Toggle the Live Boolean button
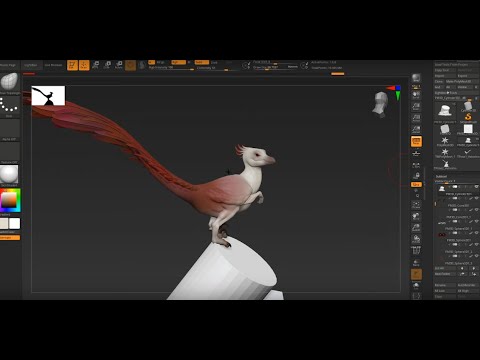480x360 pixels. pyautogui.click(x=53, y=65)
